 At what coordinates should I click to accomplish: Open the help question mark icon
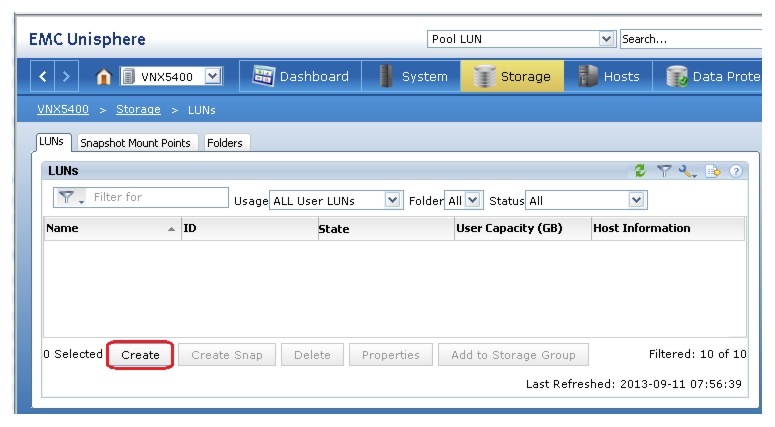735,171
